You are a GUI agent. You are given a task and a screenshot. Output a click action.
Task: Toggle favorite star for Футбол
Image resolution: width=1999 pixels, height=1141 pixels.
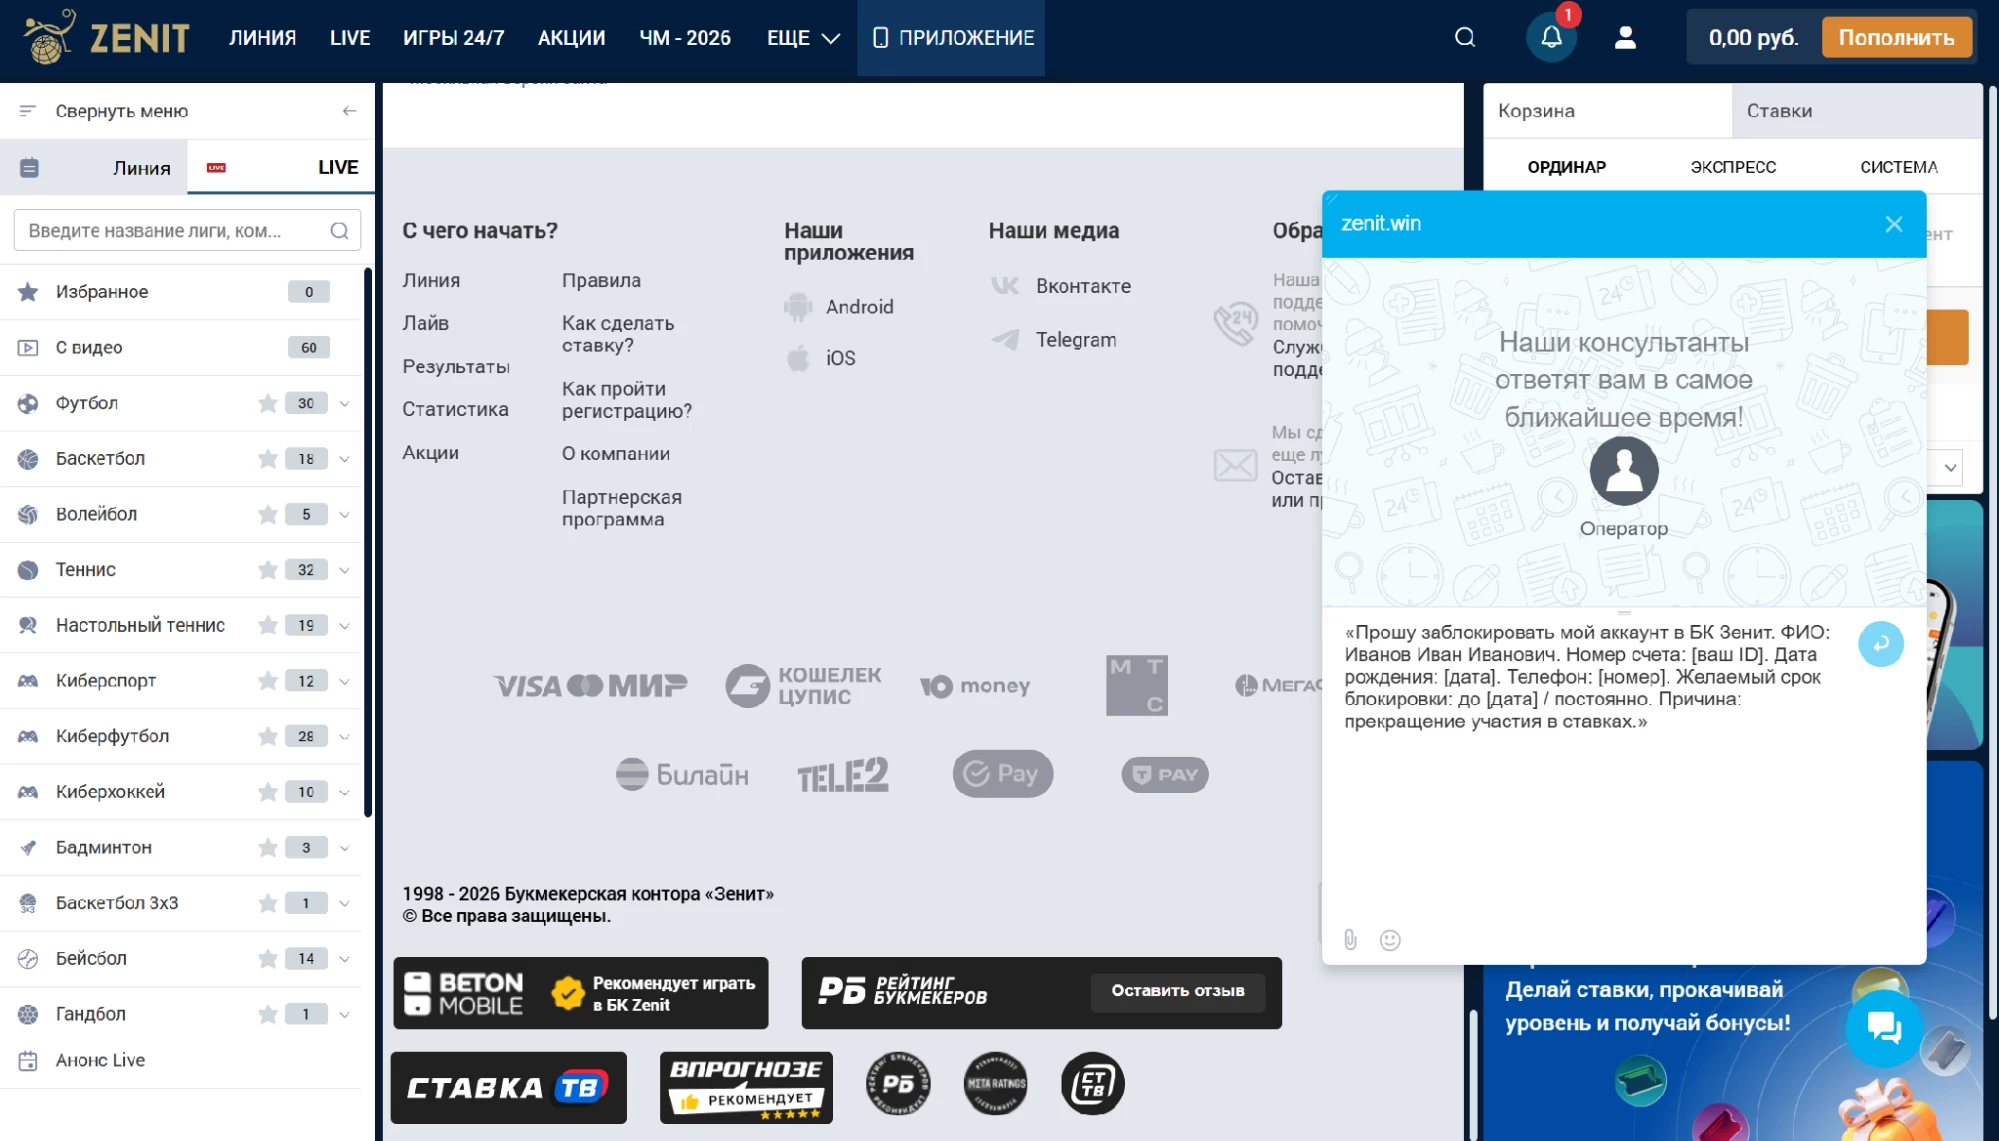tap(267, 403)
